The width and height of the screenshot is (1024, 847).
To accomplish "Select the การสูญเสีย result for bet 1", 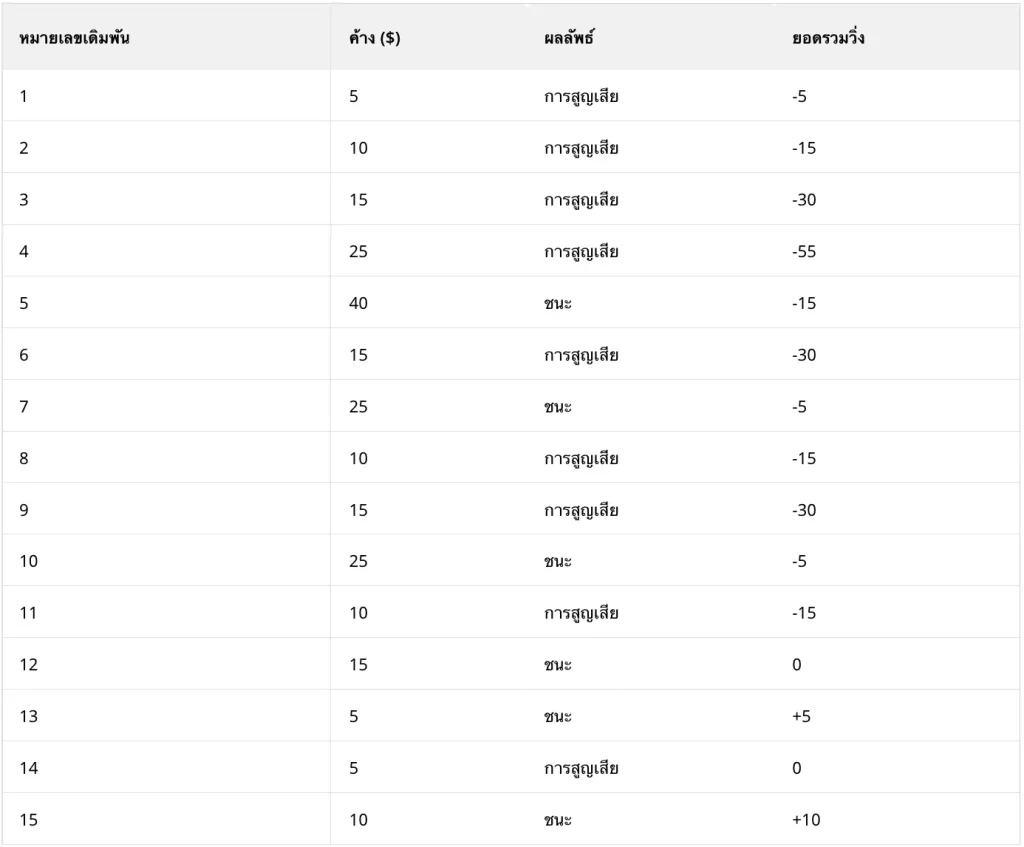I will (x=581, y=97).
